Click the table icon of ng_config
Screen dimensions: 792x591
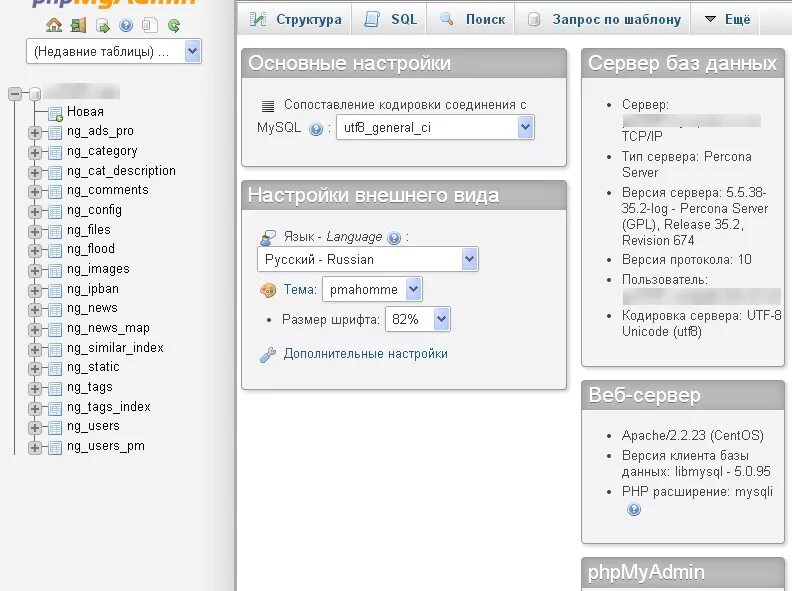55,212
